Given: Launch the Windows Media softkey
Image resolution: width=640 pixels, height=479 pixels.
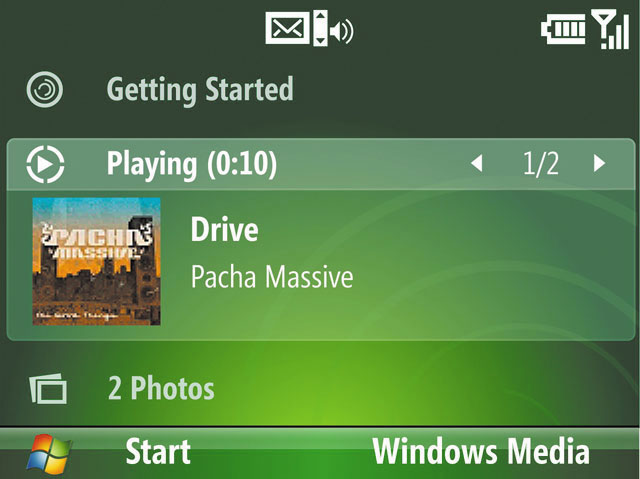Looking at the screenshot, I should click(x=481, y=451).
